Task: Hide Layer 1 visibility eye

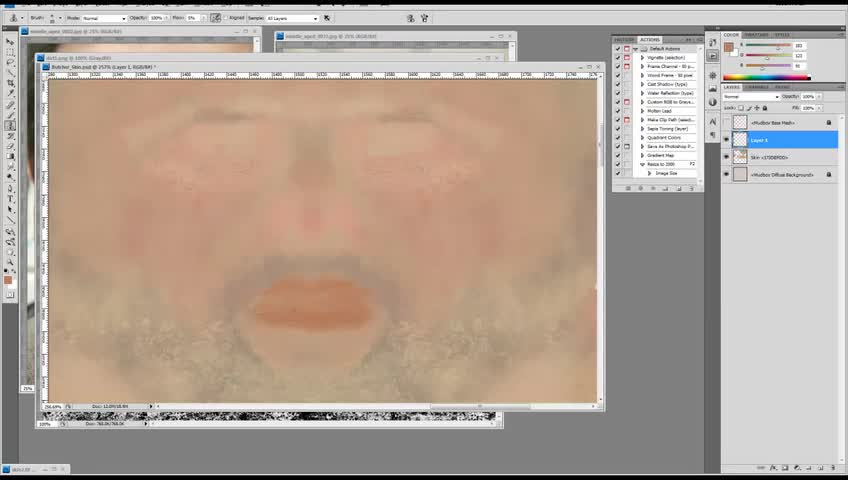Action: (x=726, y=140)
